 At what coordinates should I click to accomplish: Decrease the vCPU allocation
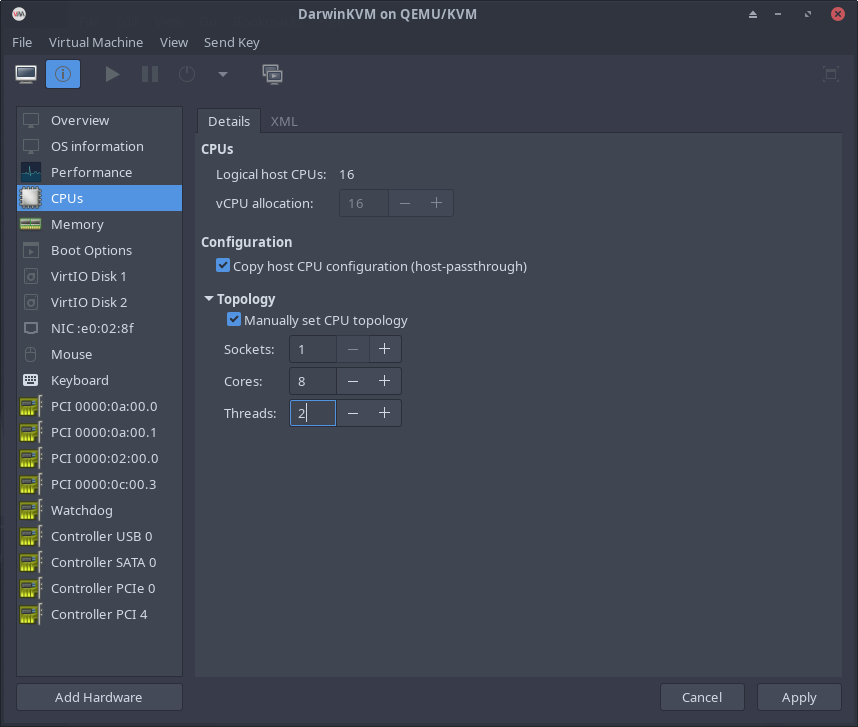click(405, 203)
